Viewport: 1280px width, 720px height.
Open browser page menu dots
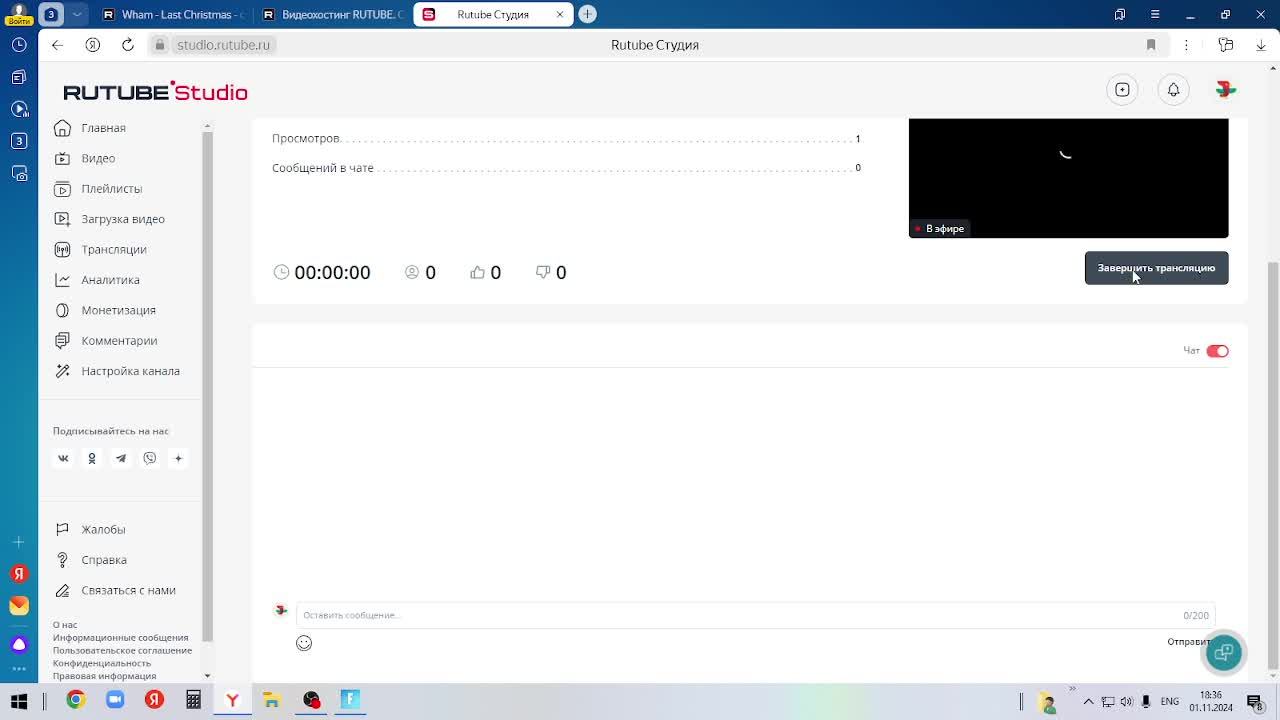[1186, 45]
